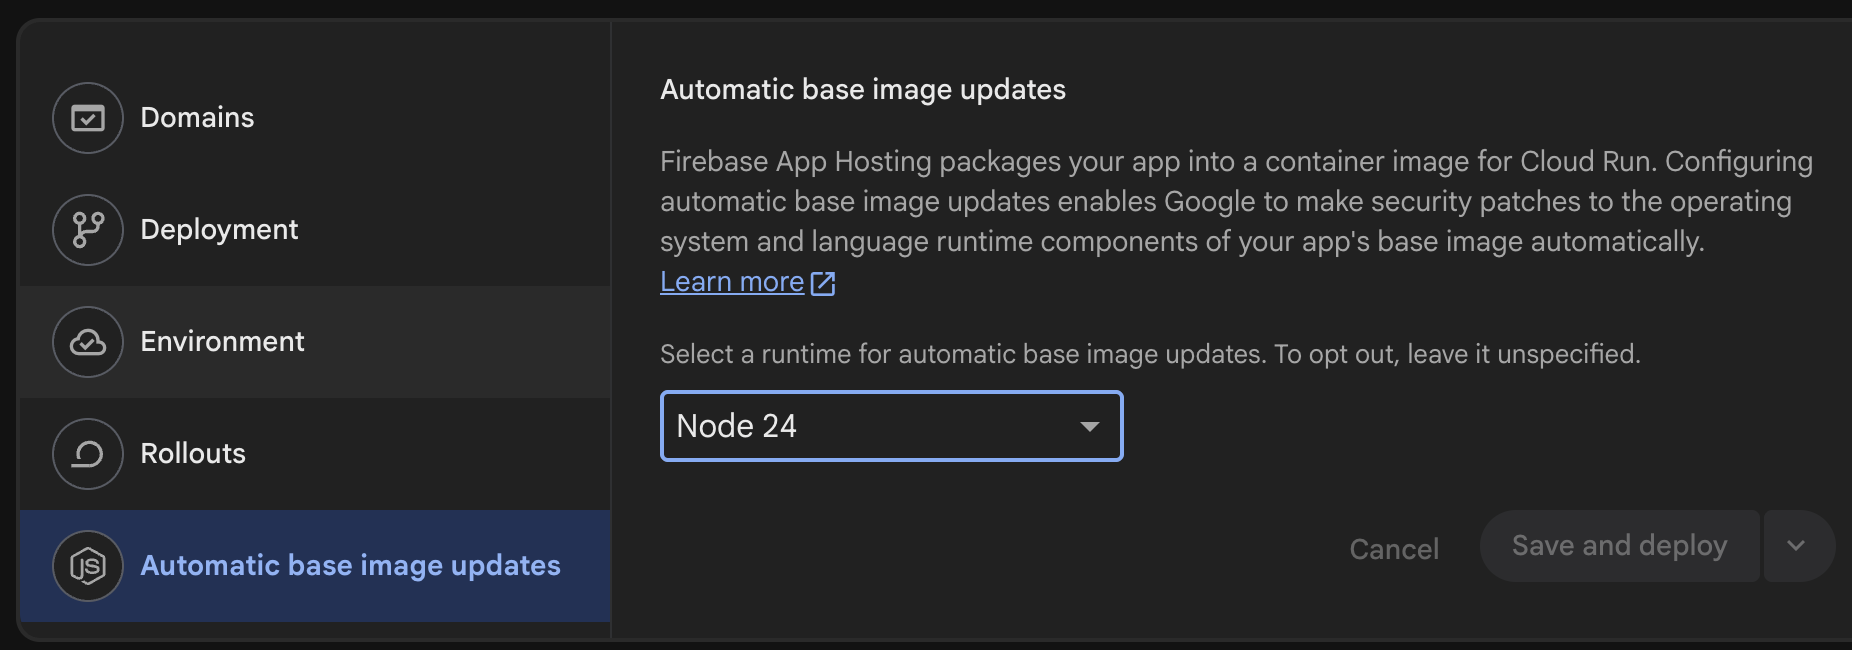Screen dimensions: 1852x650
Task: Click the Save and deploy button
Action: coord(1619,546)
